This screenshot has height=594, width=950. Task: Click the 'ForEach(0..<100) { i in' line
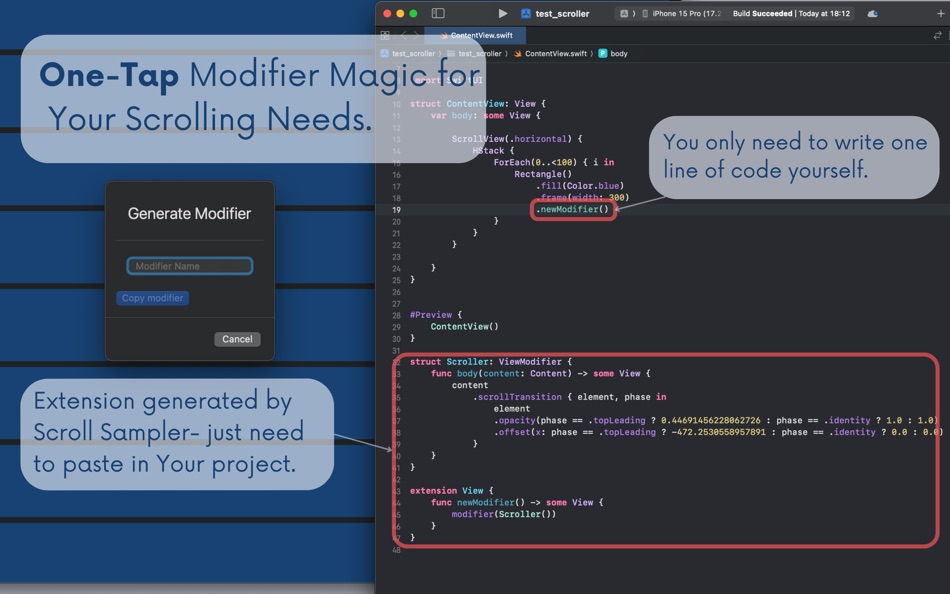[554, 162]
